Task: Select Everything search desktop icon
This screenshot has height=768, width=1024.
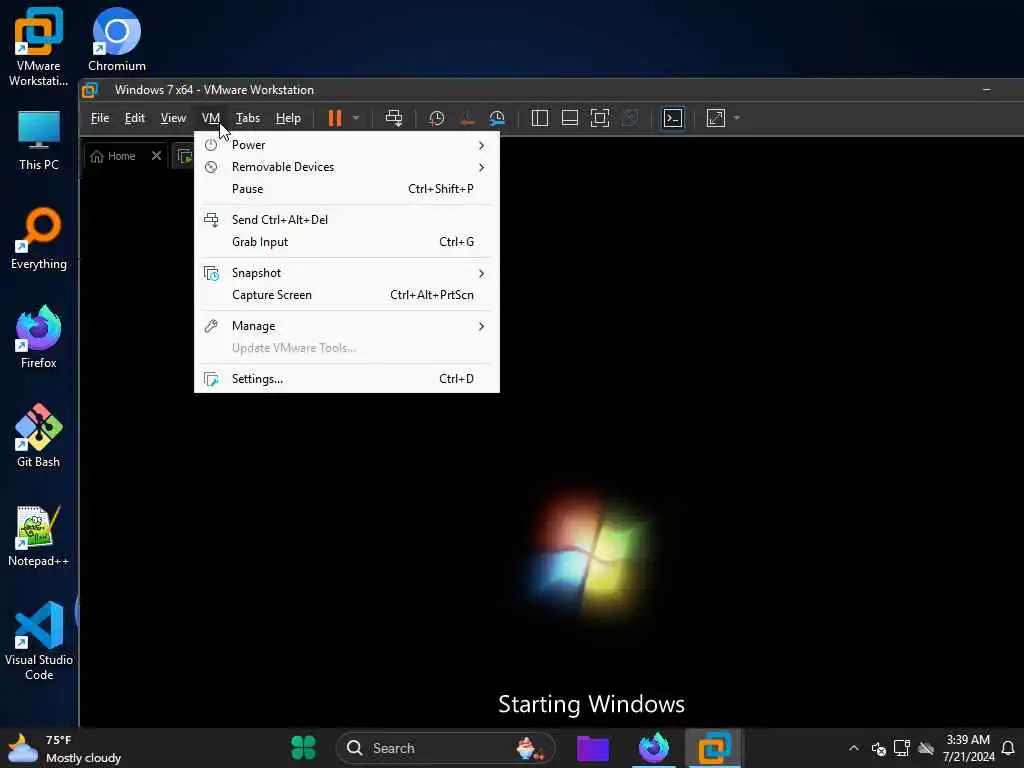Action: (x=39, y=238)
